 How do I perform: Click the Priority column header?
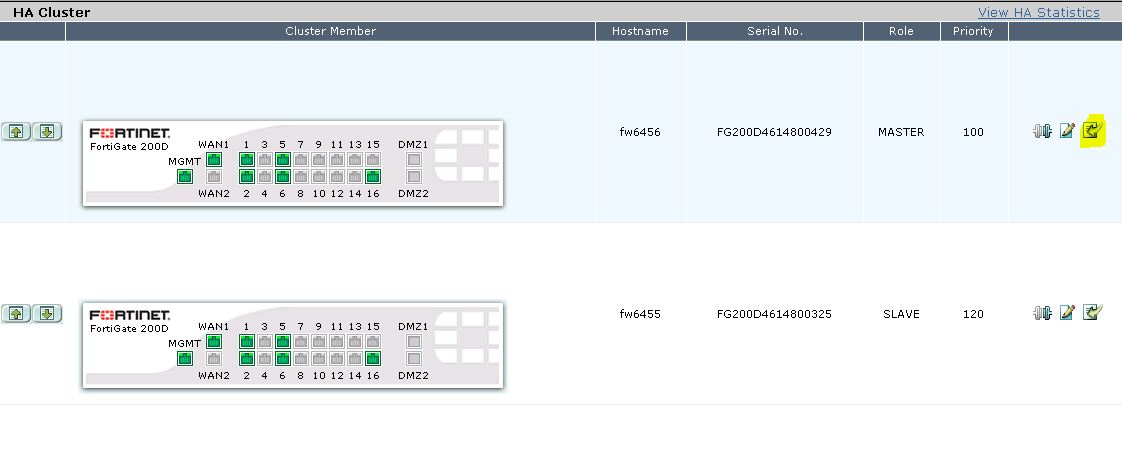[x=973, y=31]
